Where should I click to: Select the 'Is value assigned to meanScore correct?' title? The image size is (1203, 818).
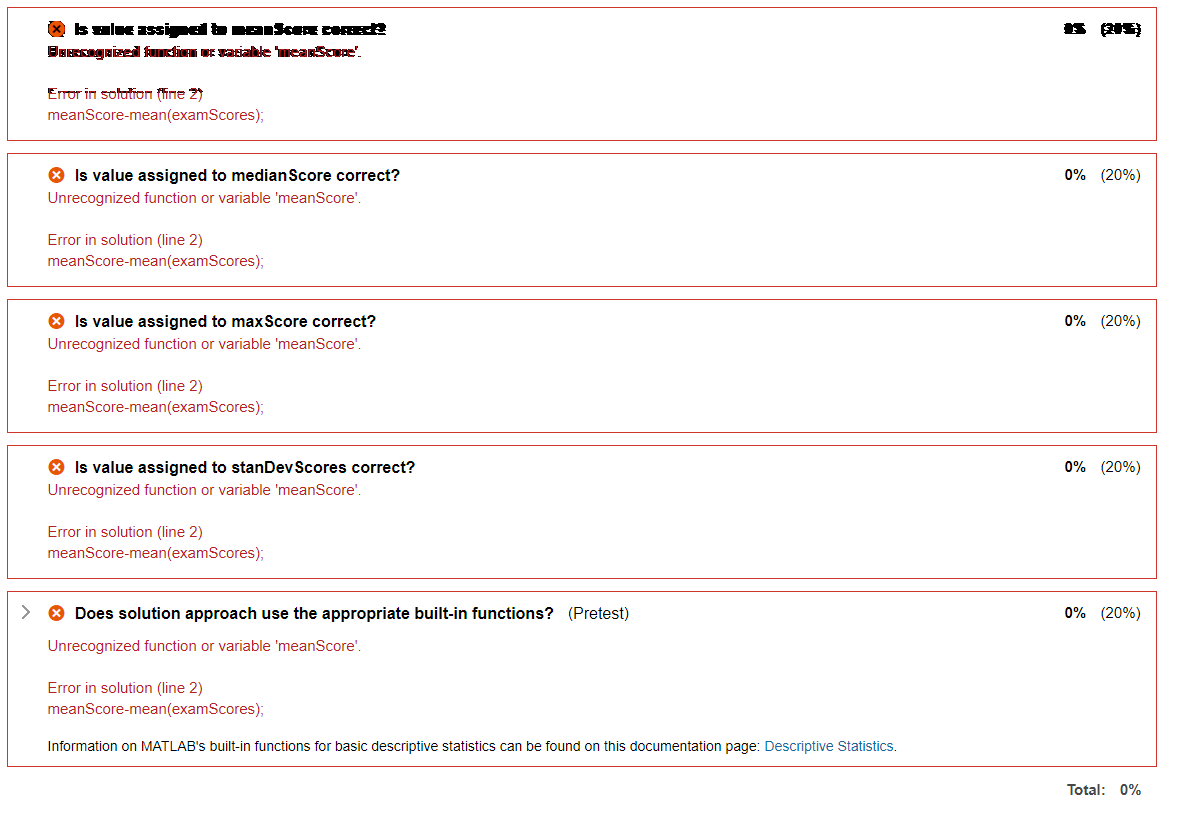(x=230, y=29)
